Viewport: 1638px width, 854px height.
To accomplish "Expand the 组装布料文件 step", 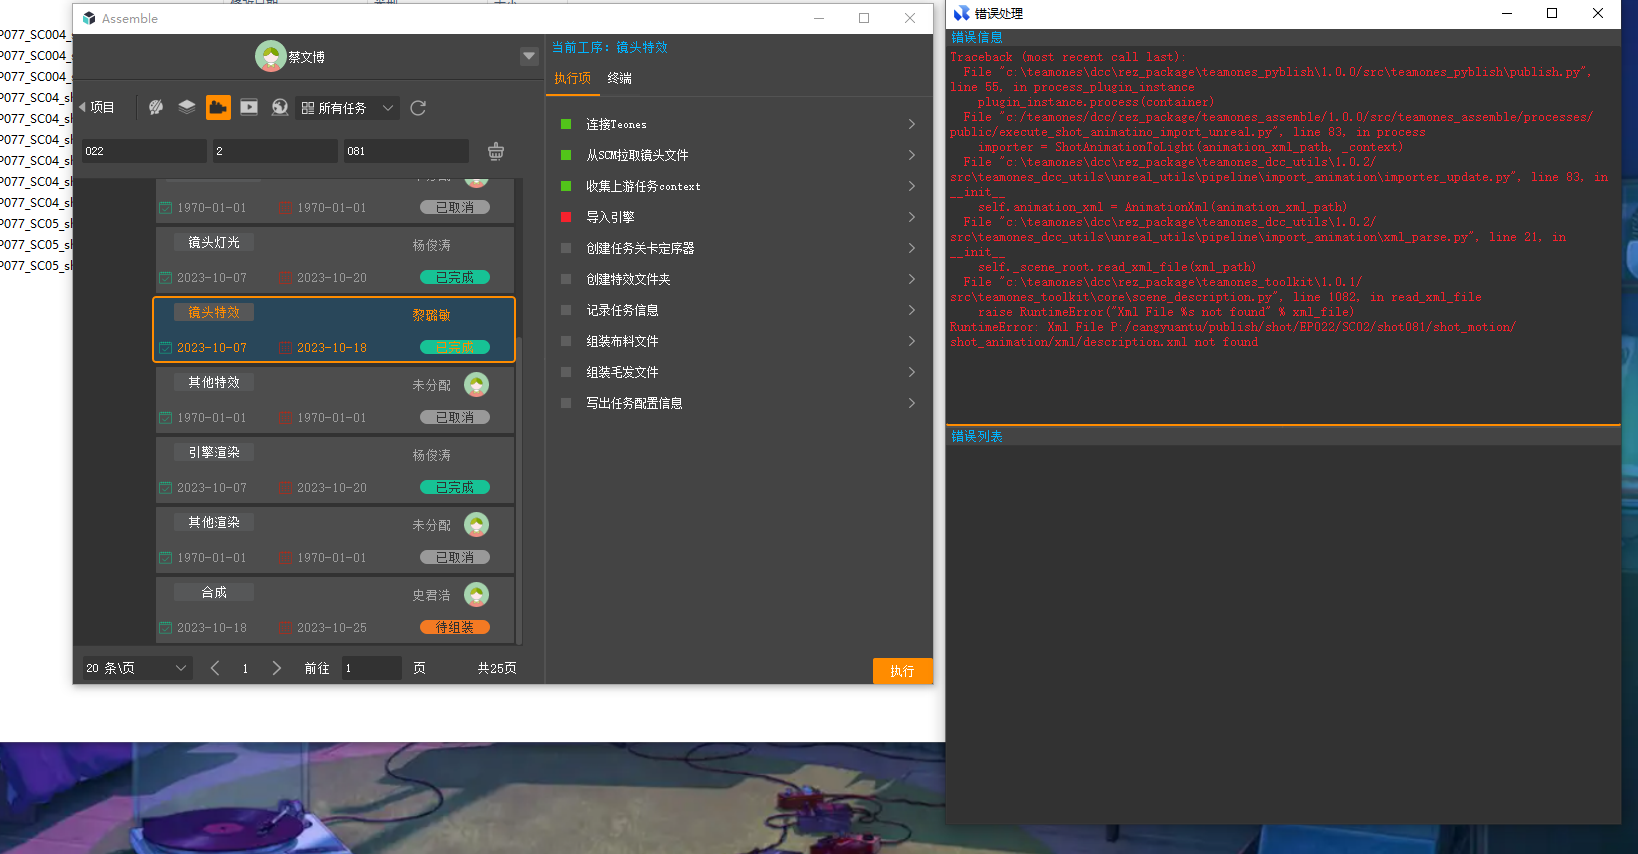I will 912,341.
